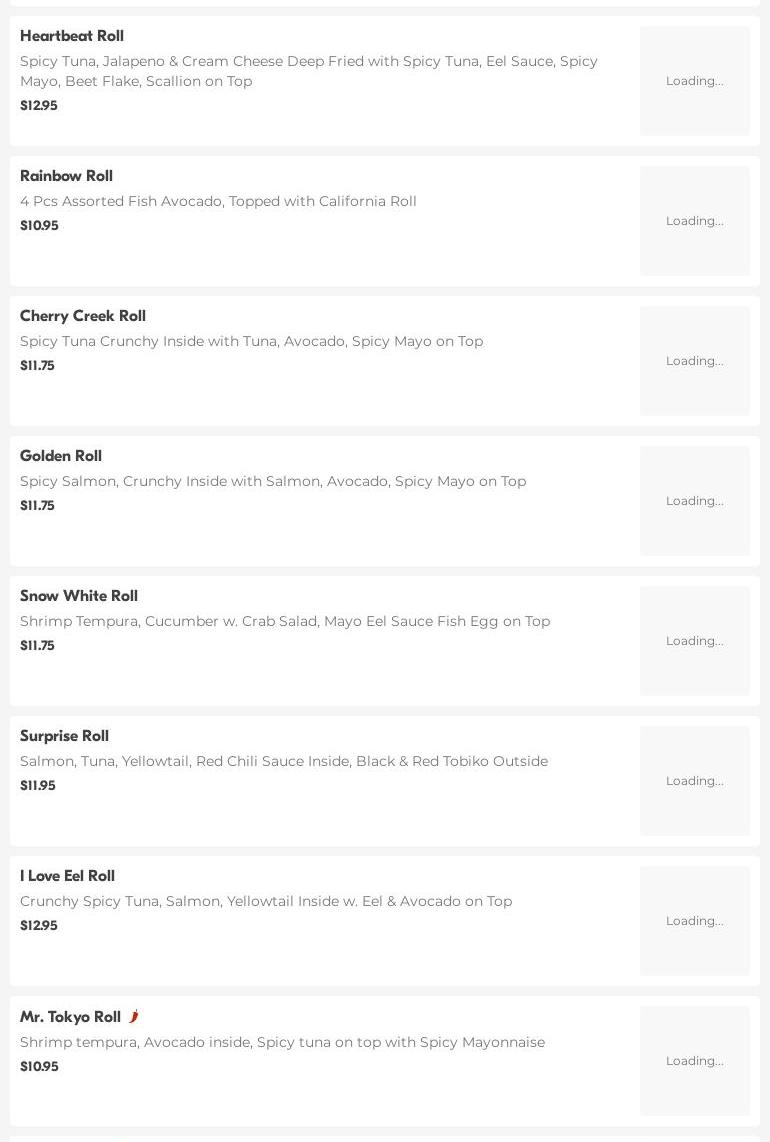Click the Golden Roll loading thumbnail
The height and width of the screenshot is (1142, 770).
click(694, 501)
